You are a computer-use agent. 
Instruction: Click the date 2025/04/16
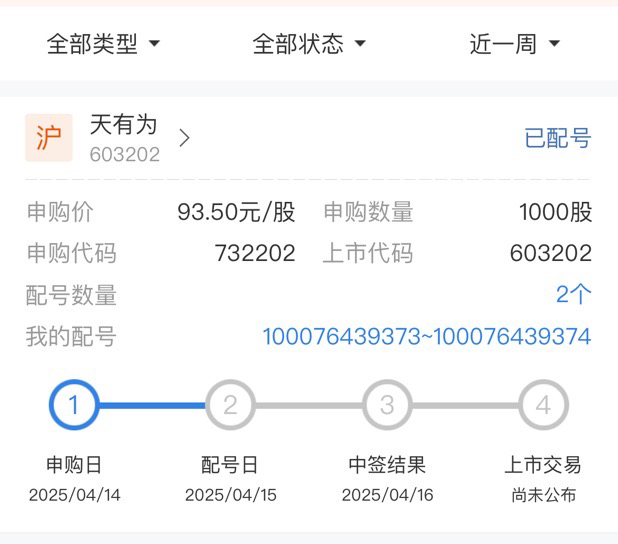point(387,495)
